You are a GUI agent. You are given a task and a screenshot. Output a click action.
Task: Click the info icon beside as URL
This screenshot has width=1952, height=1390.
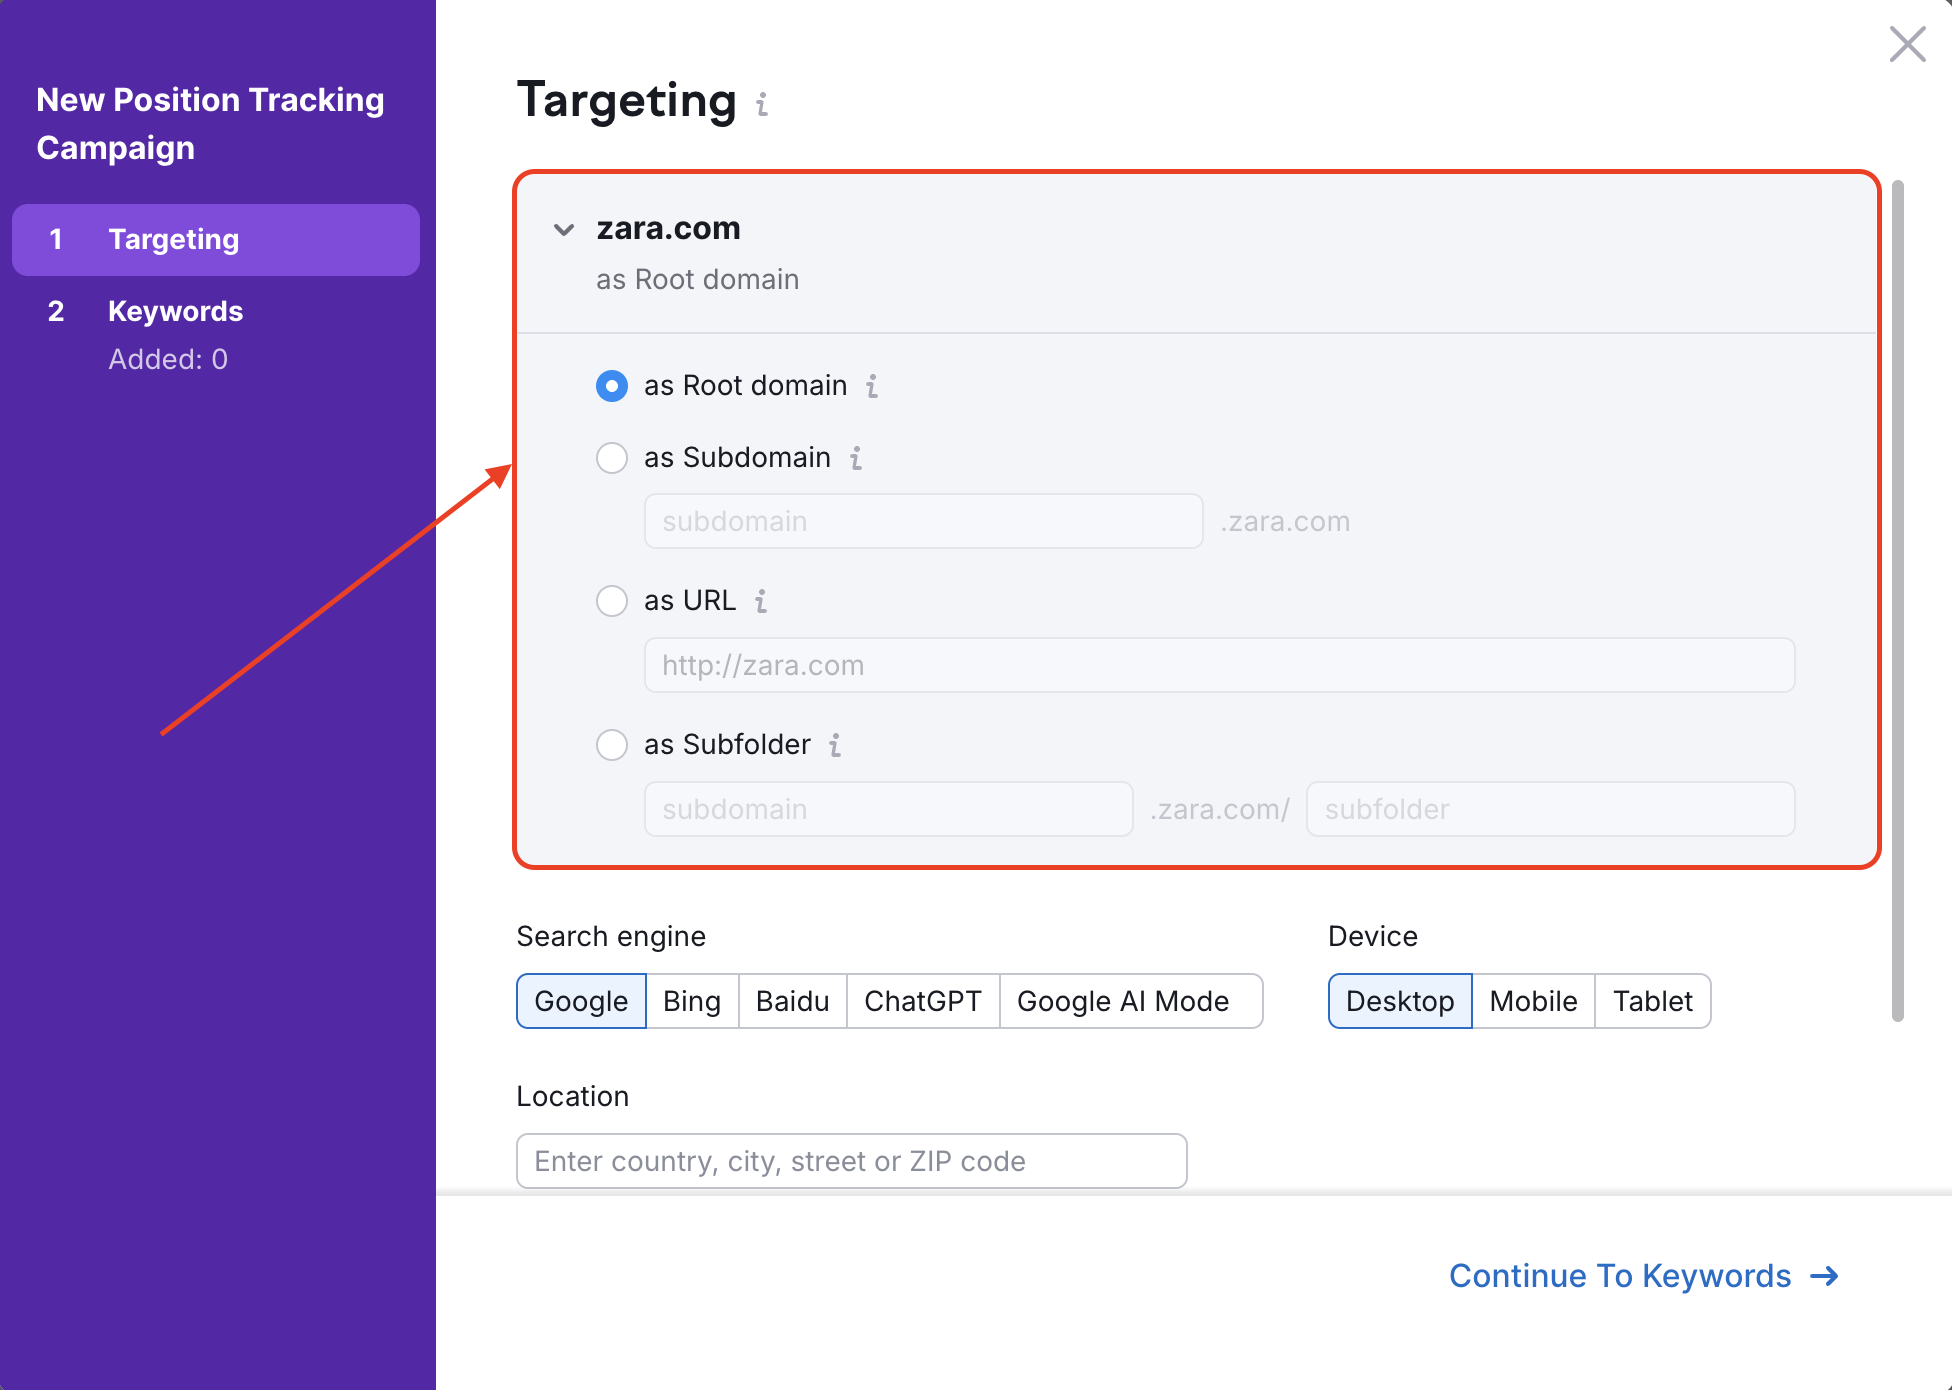click(x=762, y=601)
